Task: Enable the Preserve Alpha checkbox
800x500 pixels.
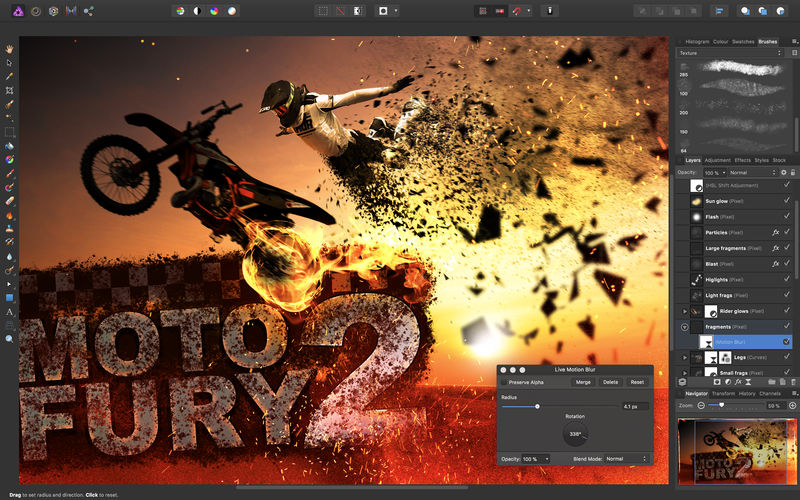Action: point(504,382)
